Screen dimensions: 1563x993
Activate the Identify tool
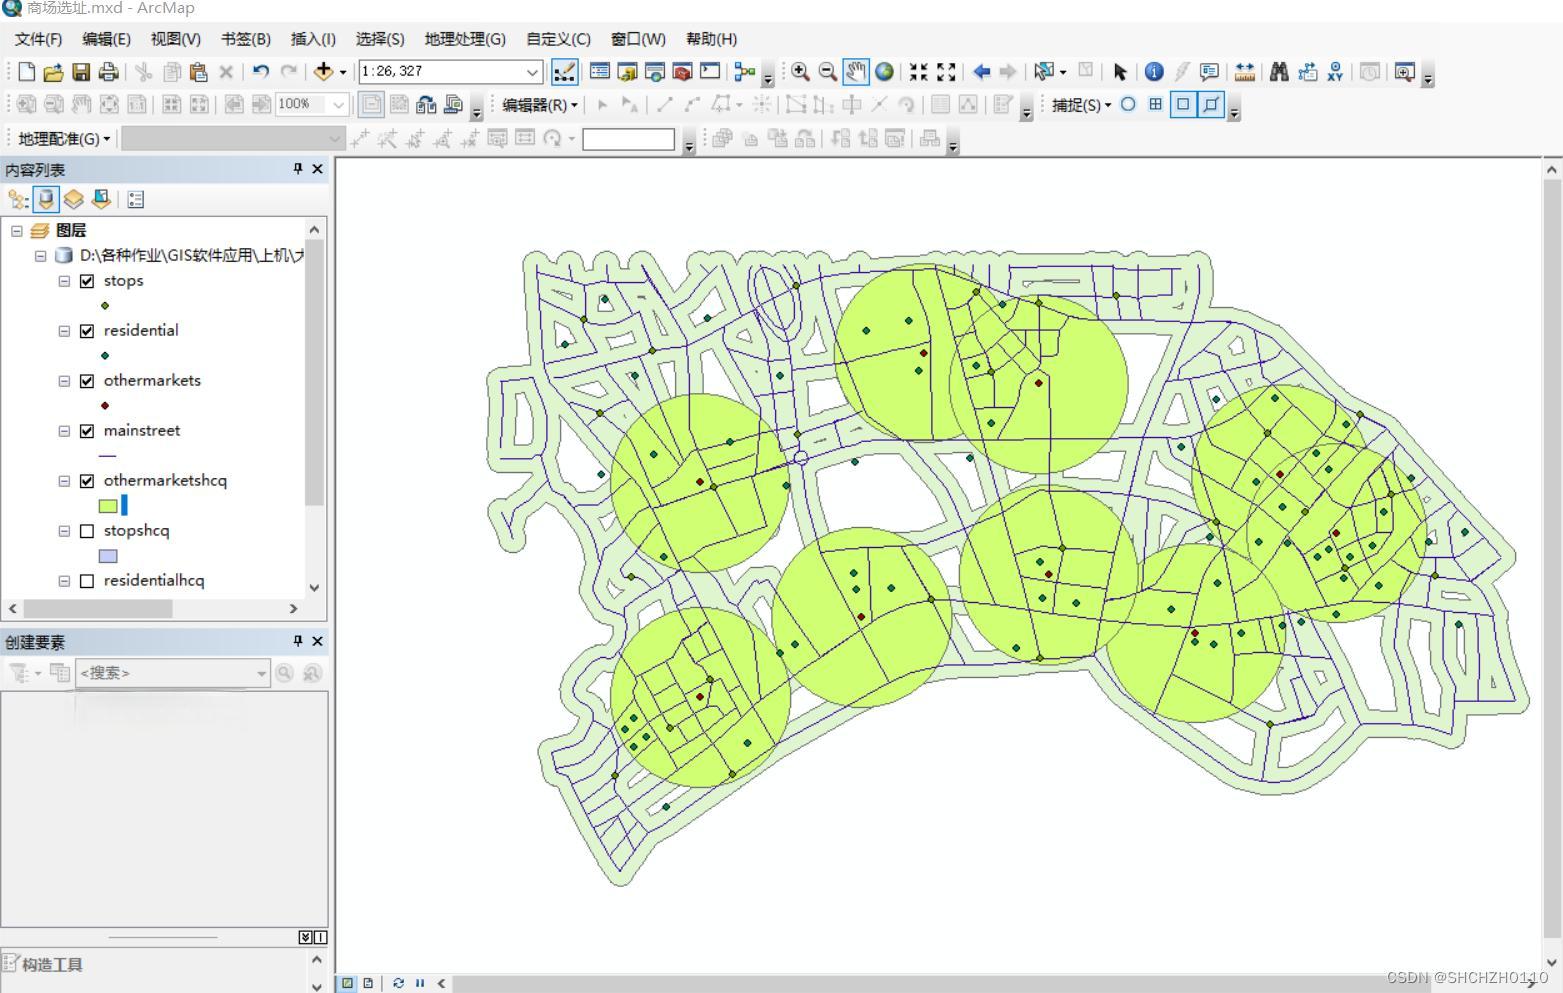pos(1154,72)
